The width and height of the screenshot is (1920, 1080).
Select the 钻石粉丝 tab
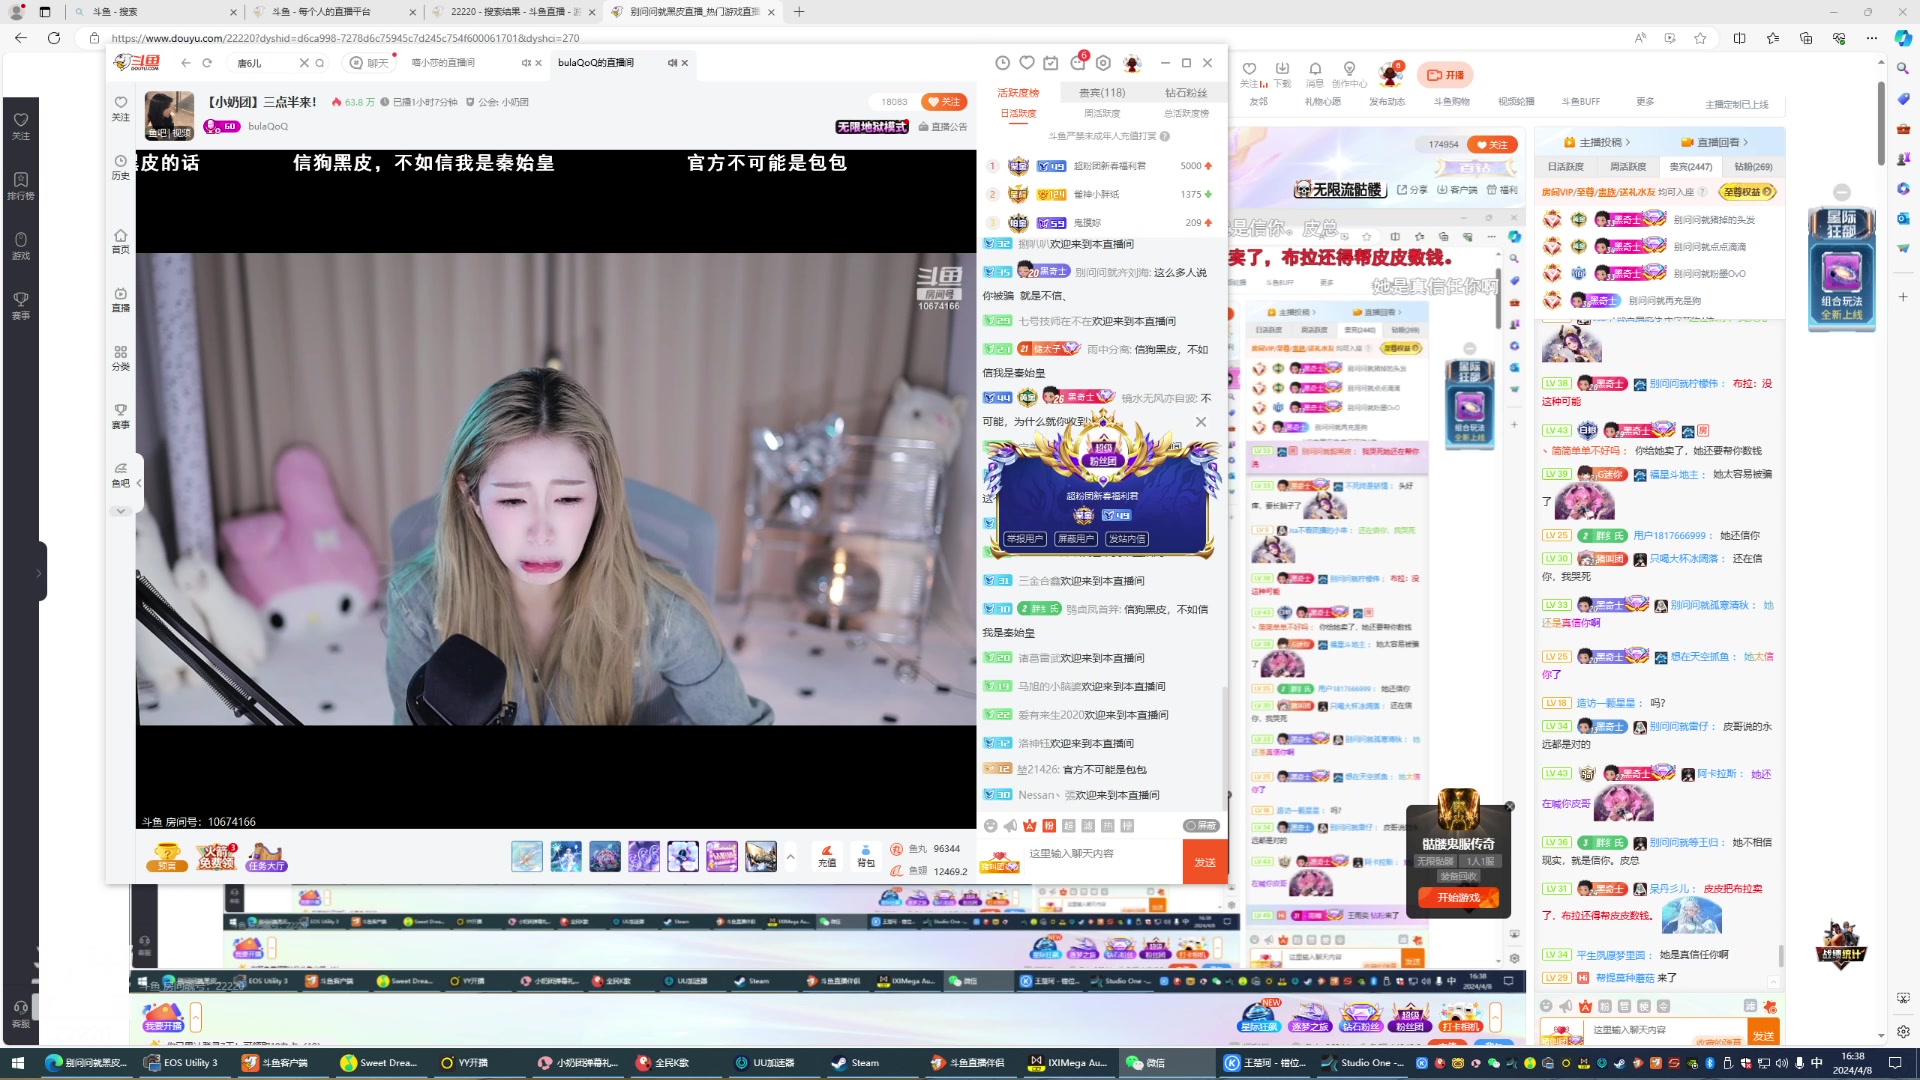1185,92
